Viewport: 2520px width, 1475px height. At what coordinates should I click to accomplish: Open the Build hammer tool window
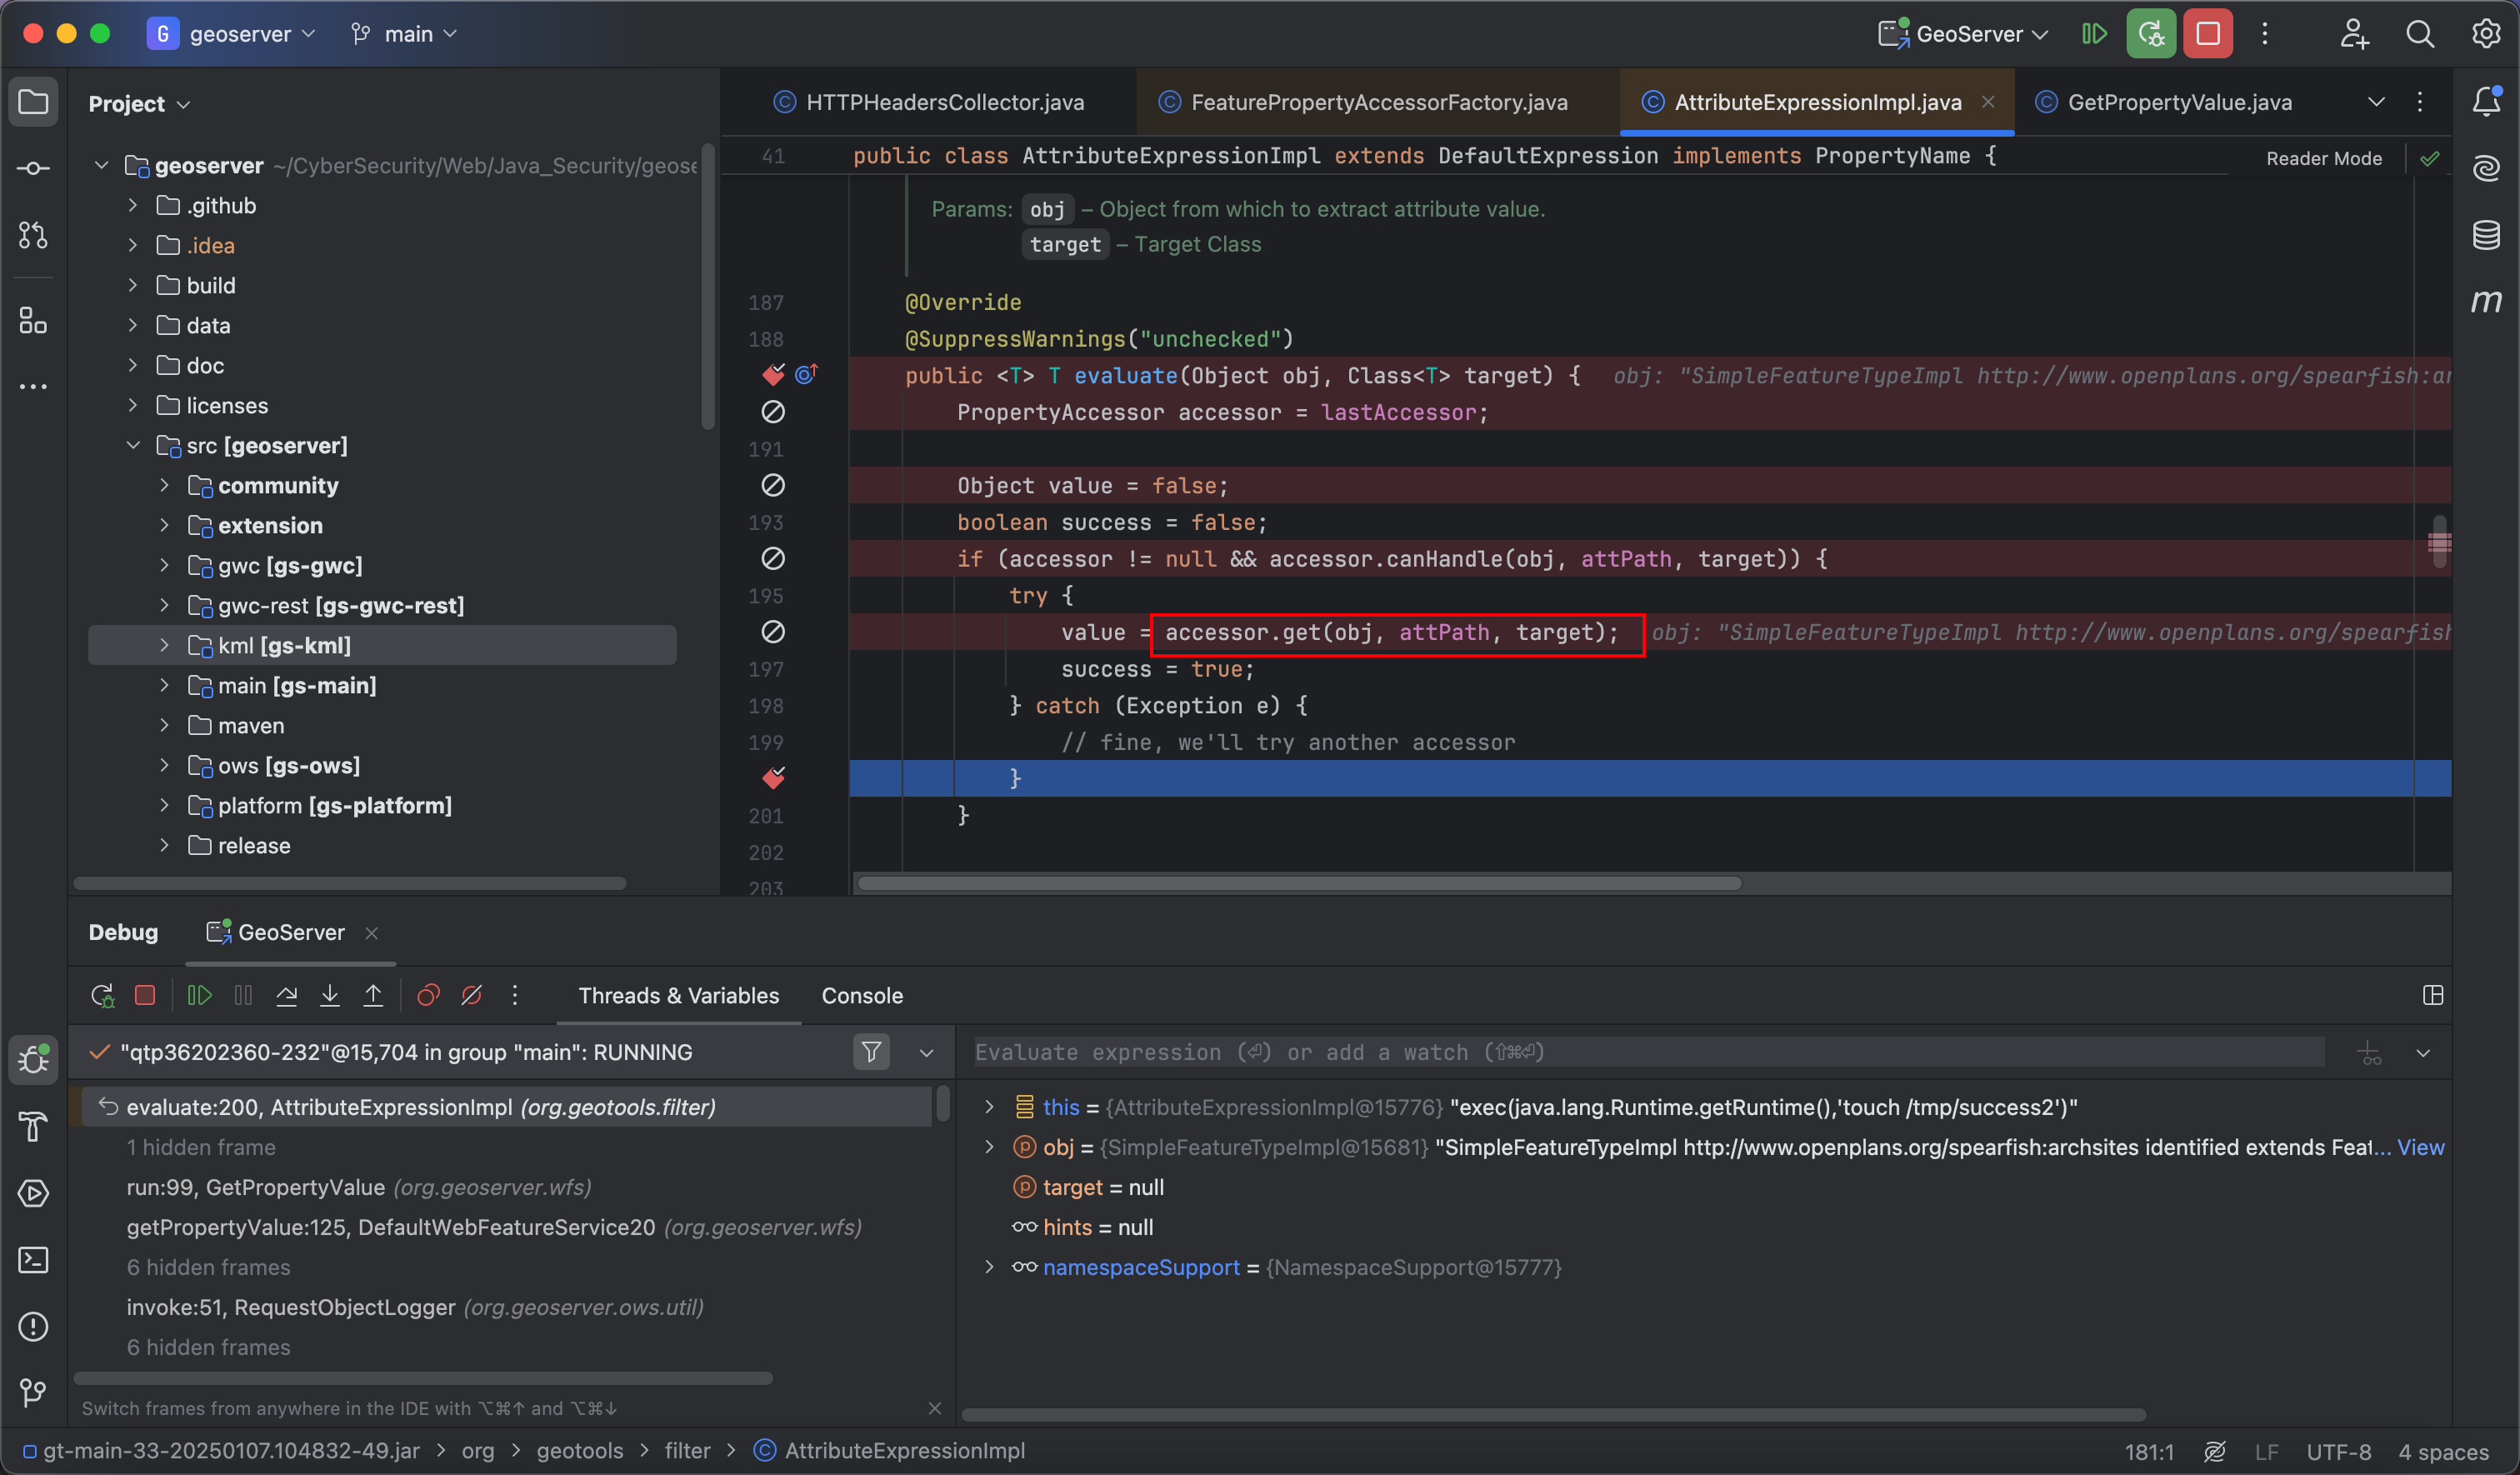click(x=33, y=1126)
